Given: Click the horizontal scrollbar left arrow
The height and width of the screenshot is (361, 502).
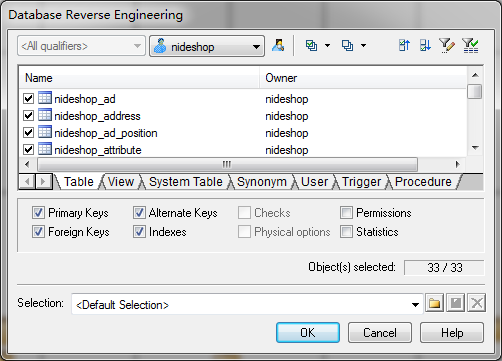Looking at the screenshot, I should coord(27,164).
